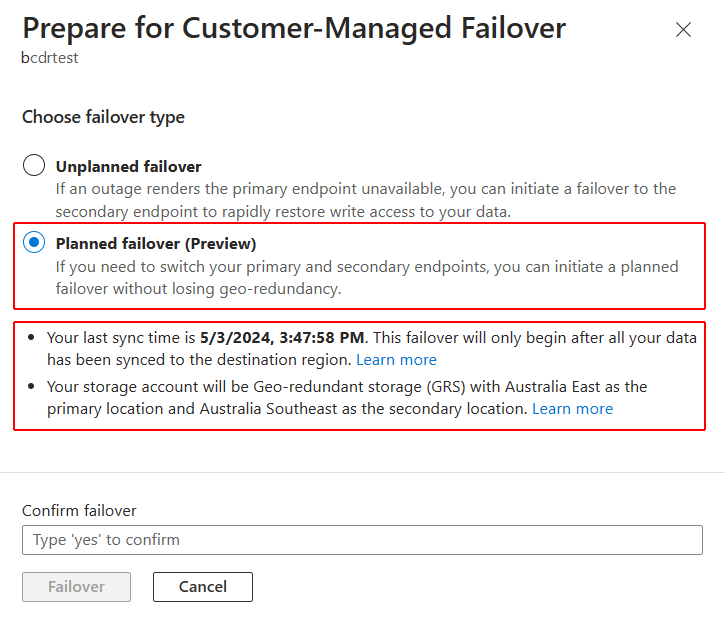Viewport: 725px width, 622px height.
Task: Click the 'Confirm failover' field label
Action: pos(79,510)
